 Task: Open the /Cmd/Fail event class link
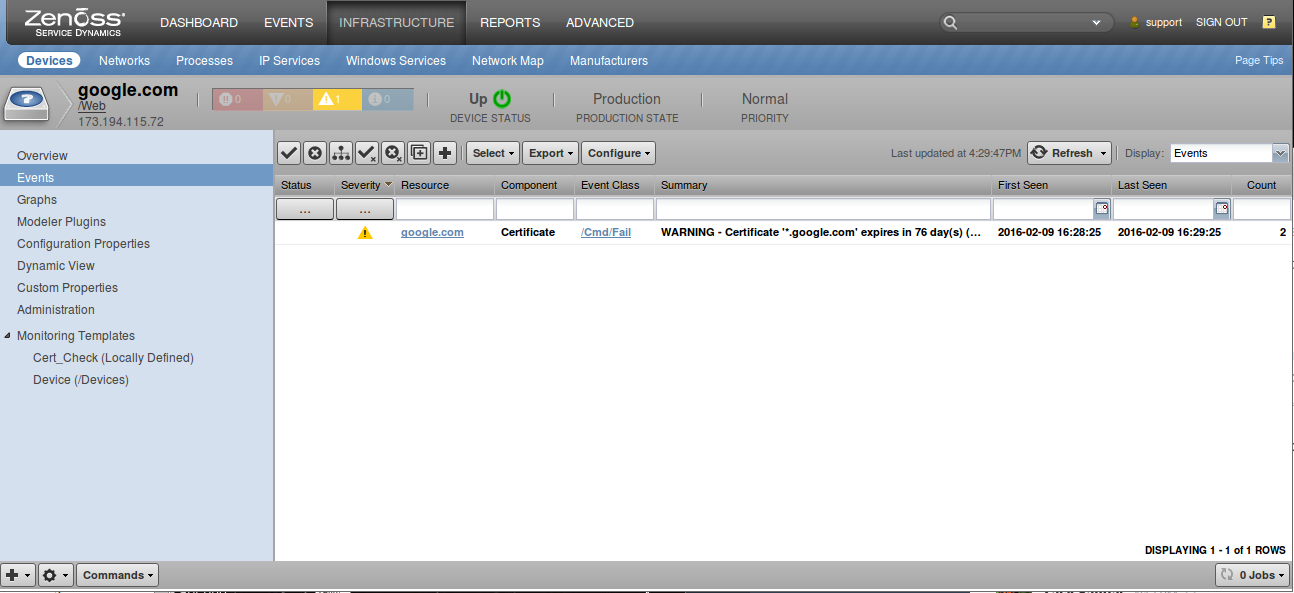pyautogui.click(x=606, y=232)
